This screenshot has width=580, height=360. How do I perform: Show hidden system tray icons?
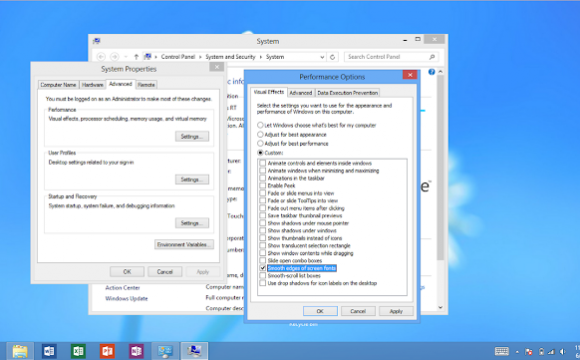pyautogui.click(x=517, y=352)
